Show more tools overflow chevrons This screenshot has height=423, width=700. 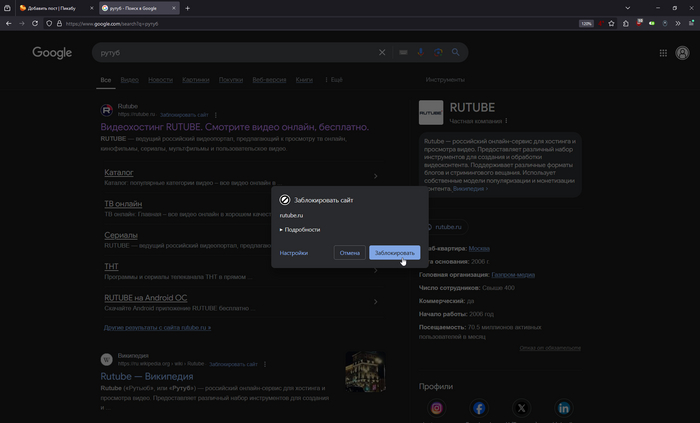click(x=678, y=23)
